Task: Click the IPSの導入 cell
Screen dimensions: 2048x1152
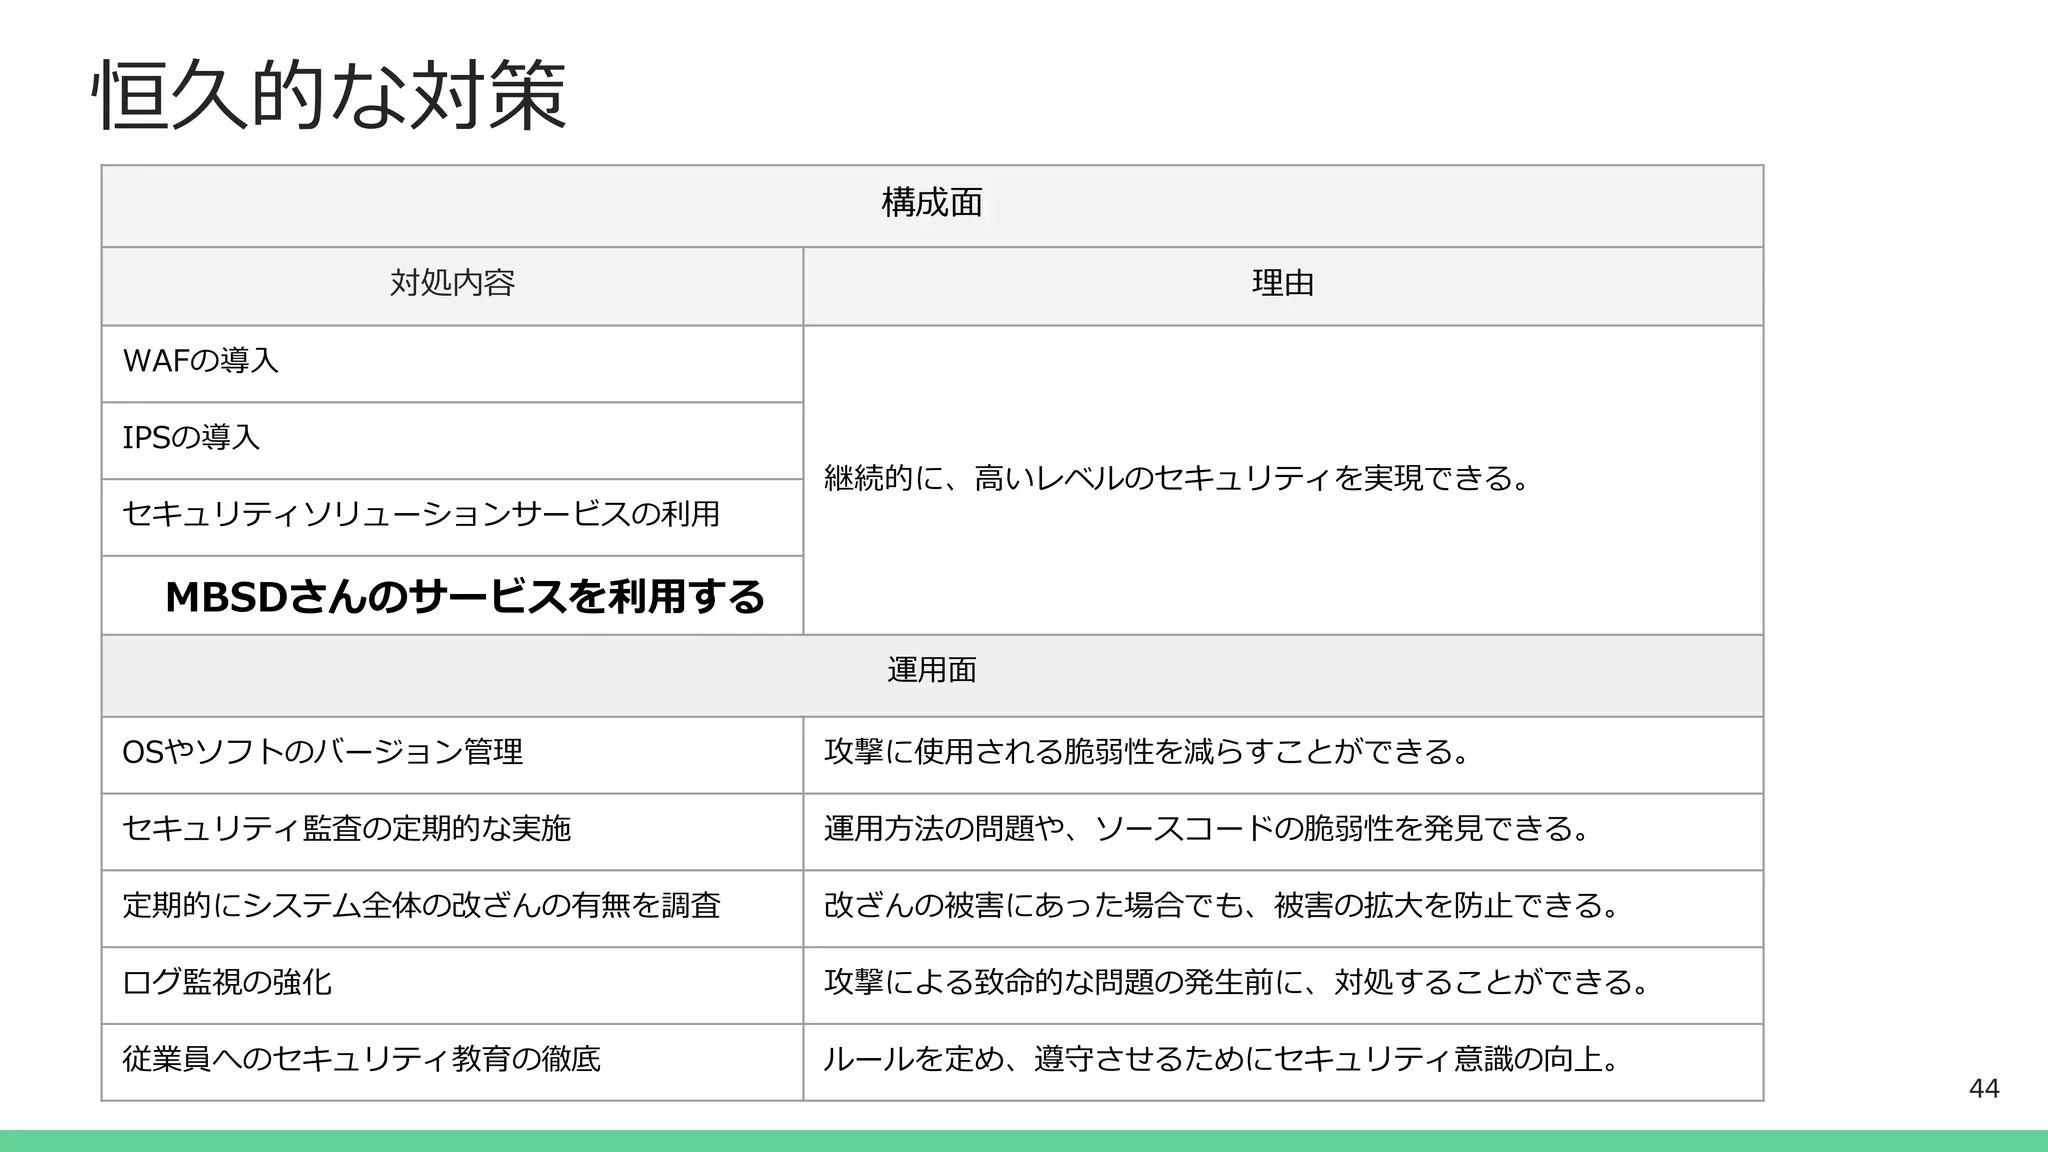Action: point(452,441)
